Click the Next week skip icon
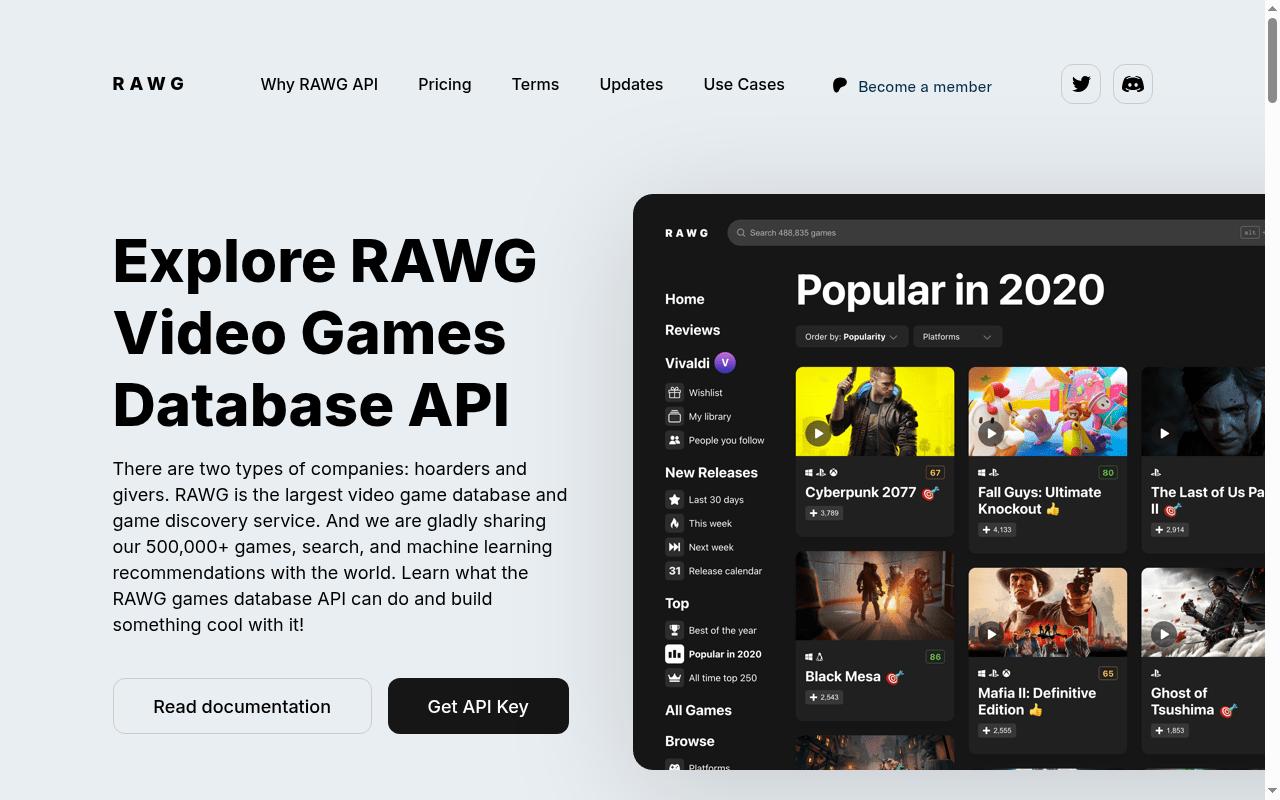This screenshot has width=1280, height=800. 674,547
